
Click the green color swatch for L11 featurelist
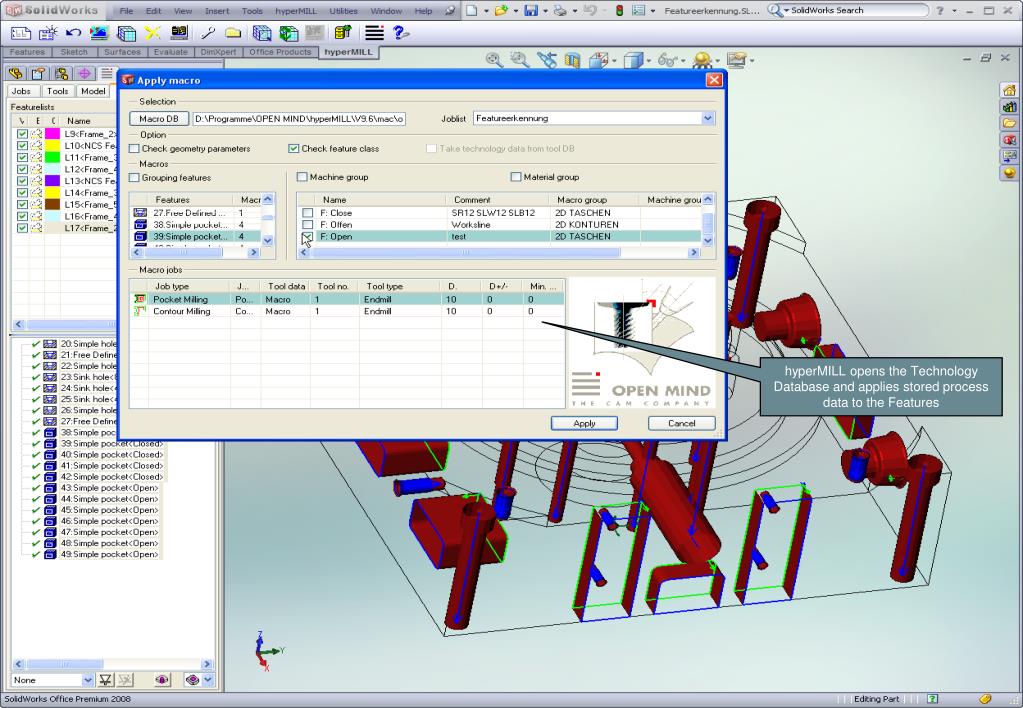(52, 157)
